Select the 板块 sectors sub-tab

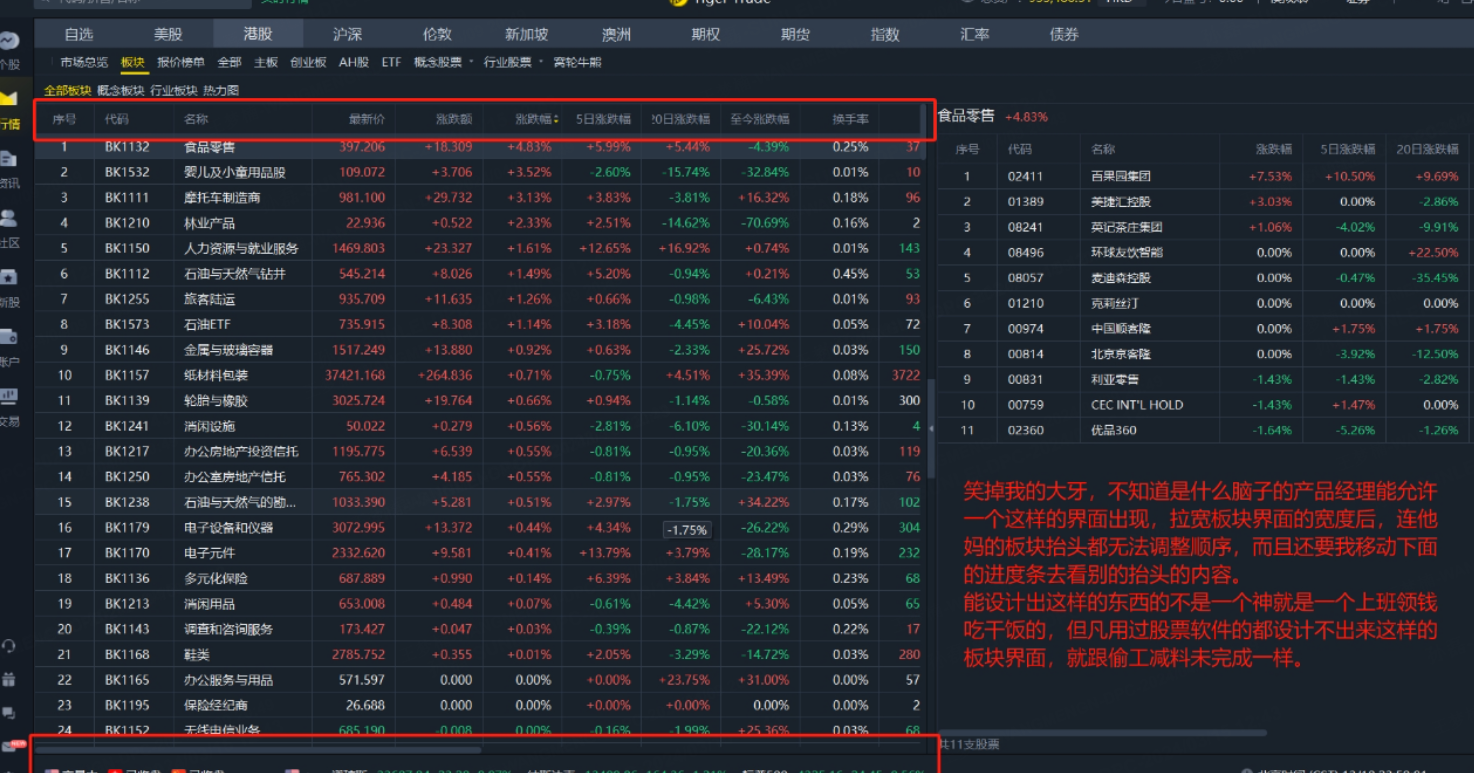coord(132,62)
